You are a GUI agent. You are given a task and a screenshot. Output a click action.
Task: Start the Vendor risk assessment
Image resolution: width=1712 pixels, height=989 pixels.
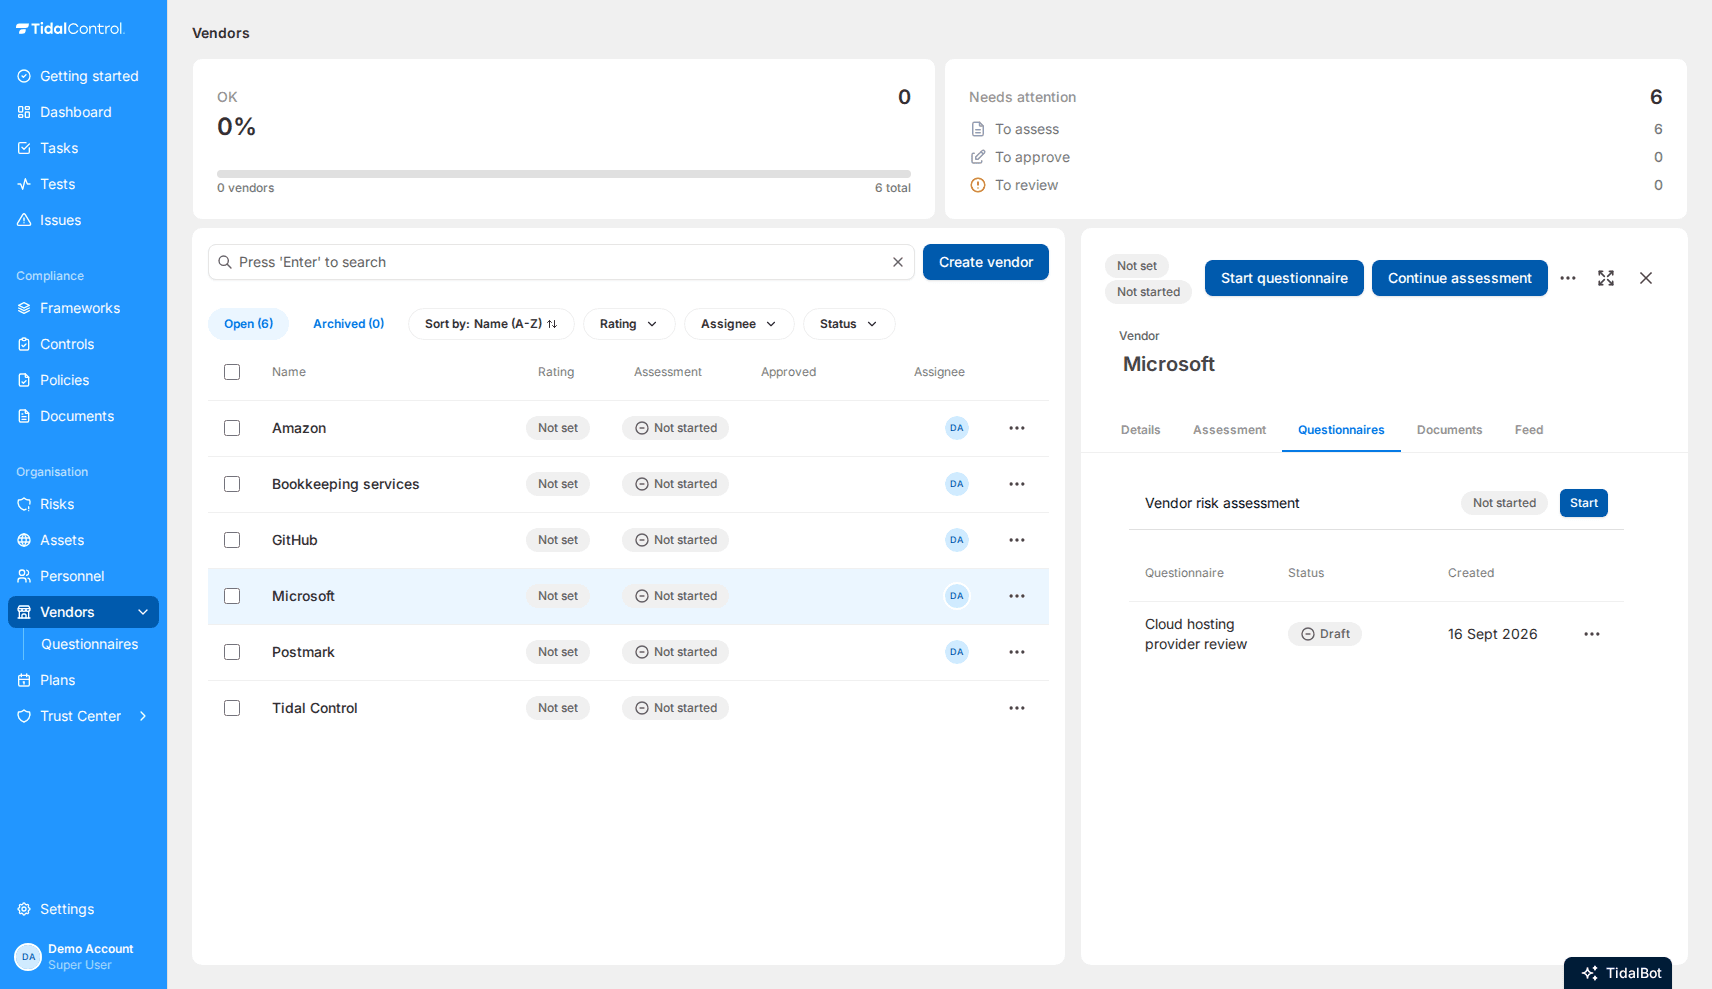coord(1584,503)
